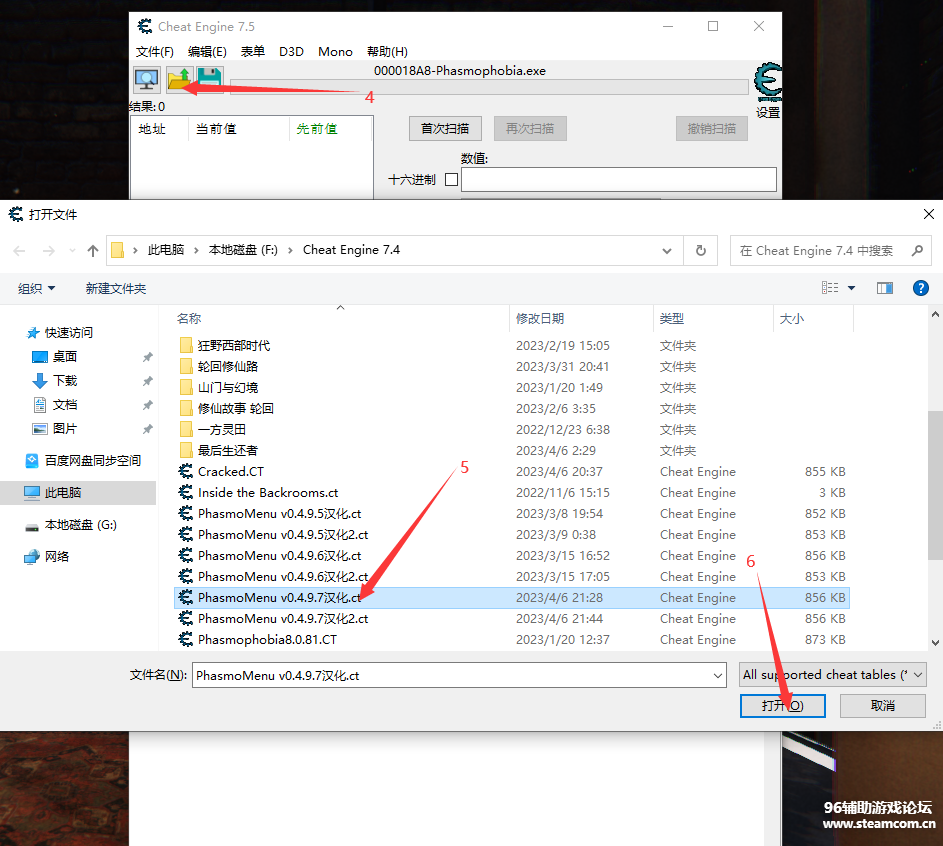
Task: Go up one folder level arrow
Action: (x=93, y=251)
